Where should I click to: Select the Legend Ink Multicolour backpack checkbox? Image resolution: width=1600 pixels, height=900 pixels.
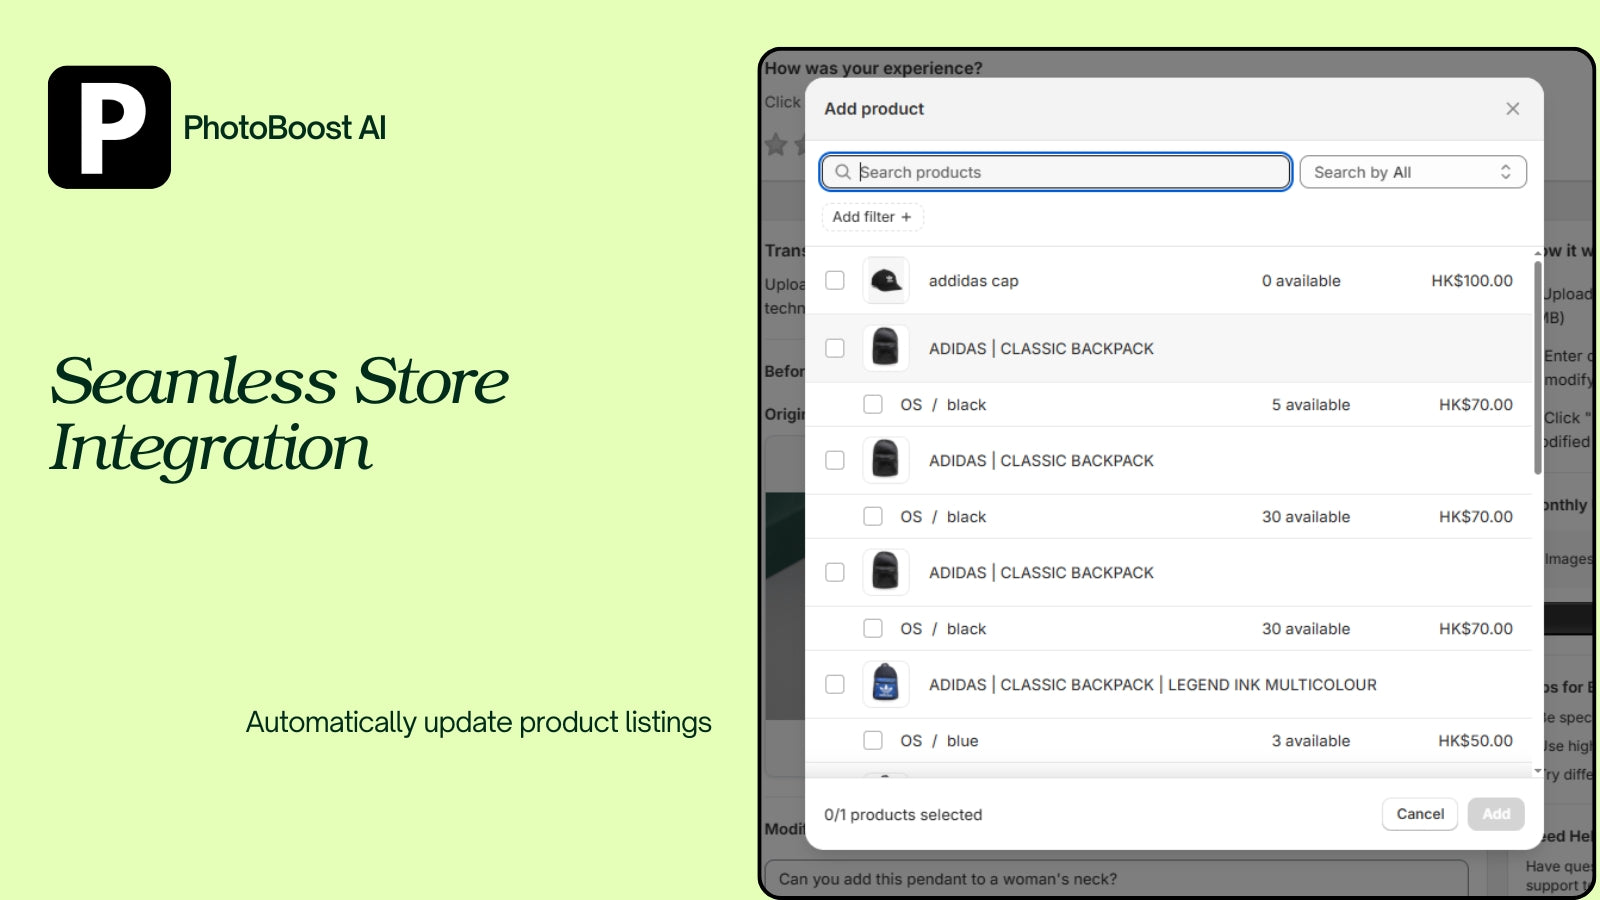835,684
